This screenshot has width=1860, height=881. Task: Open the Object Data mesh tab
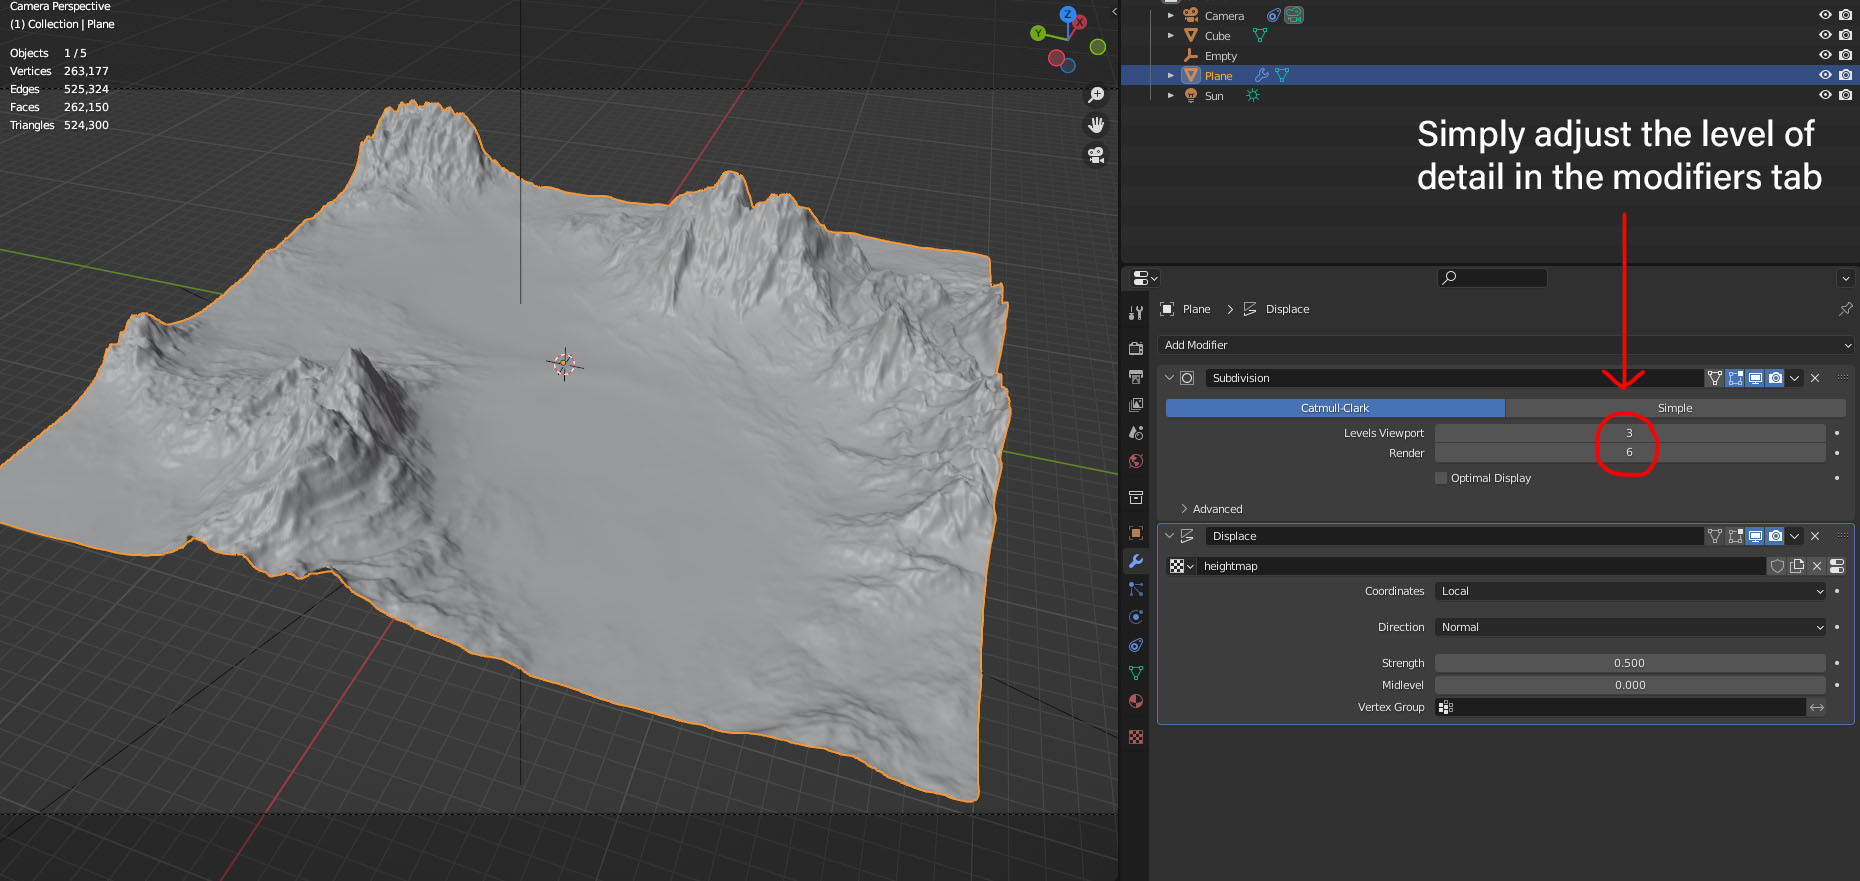point(1136,673)
